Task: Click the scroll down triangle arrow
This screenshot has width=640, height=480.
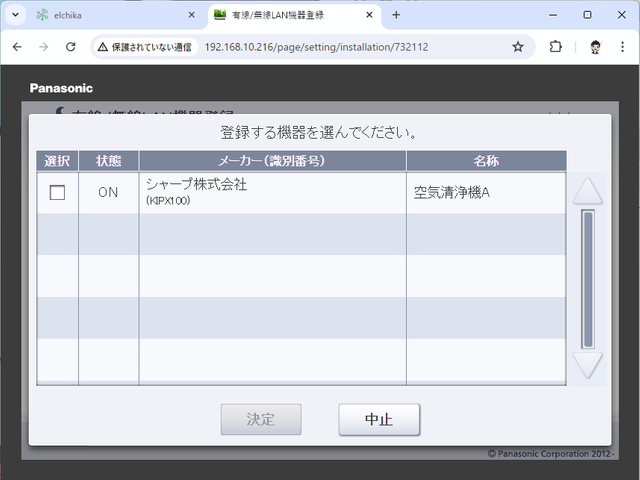Action: (x=588, y=365)
